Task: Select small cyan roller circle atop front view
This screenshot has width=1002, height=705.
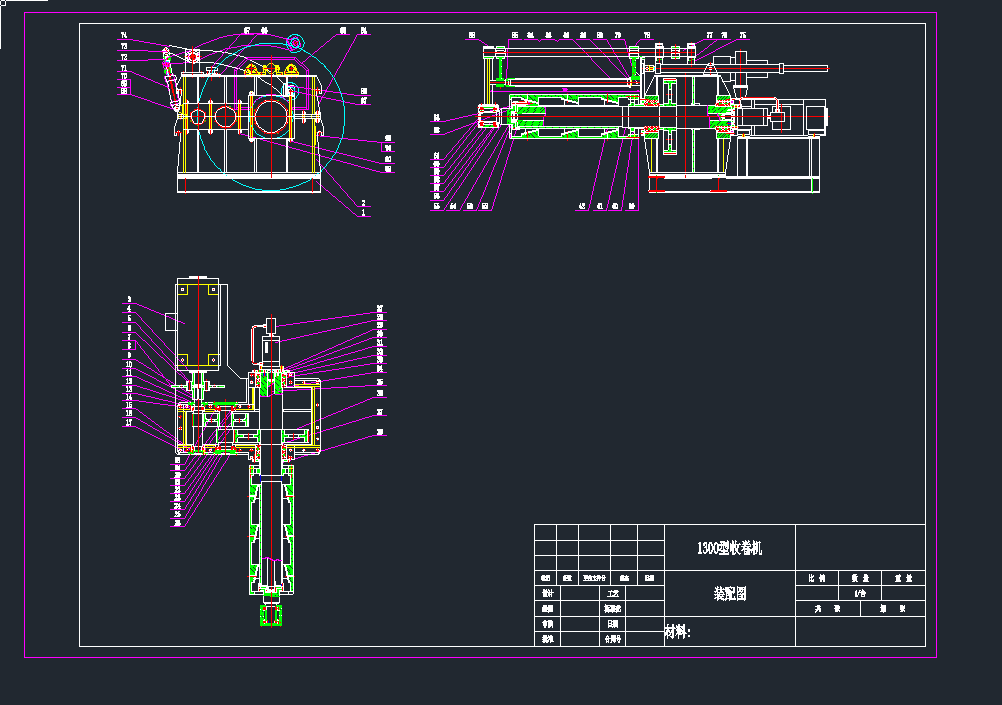Action: (x=295, y=43)
